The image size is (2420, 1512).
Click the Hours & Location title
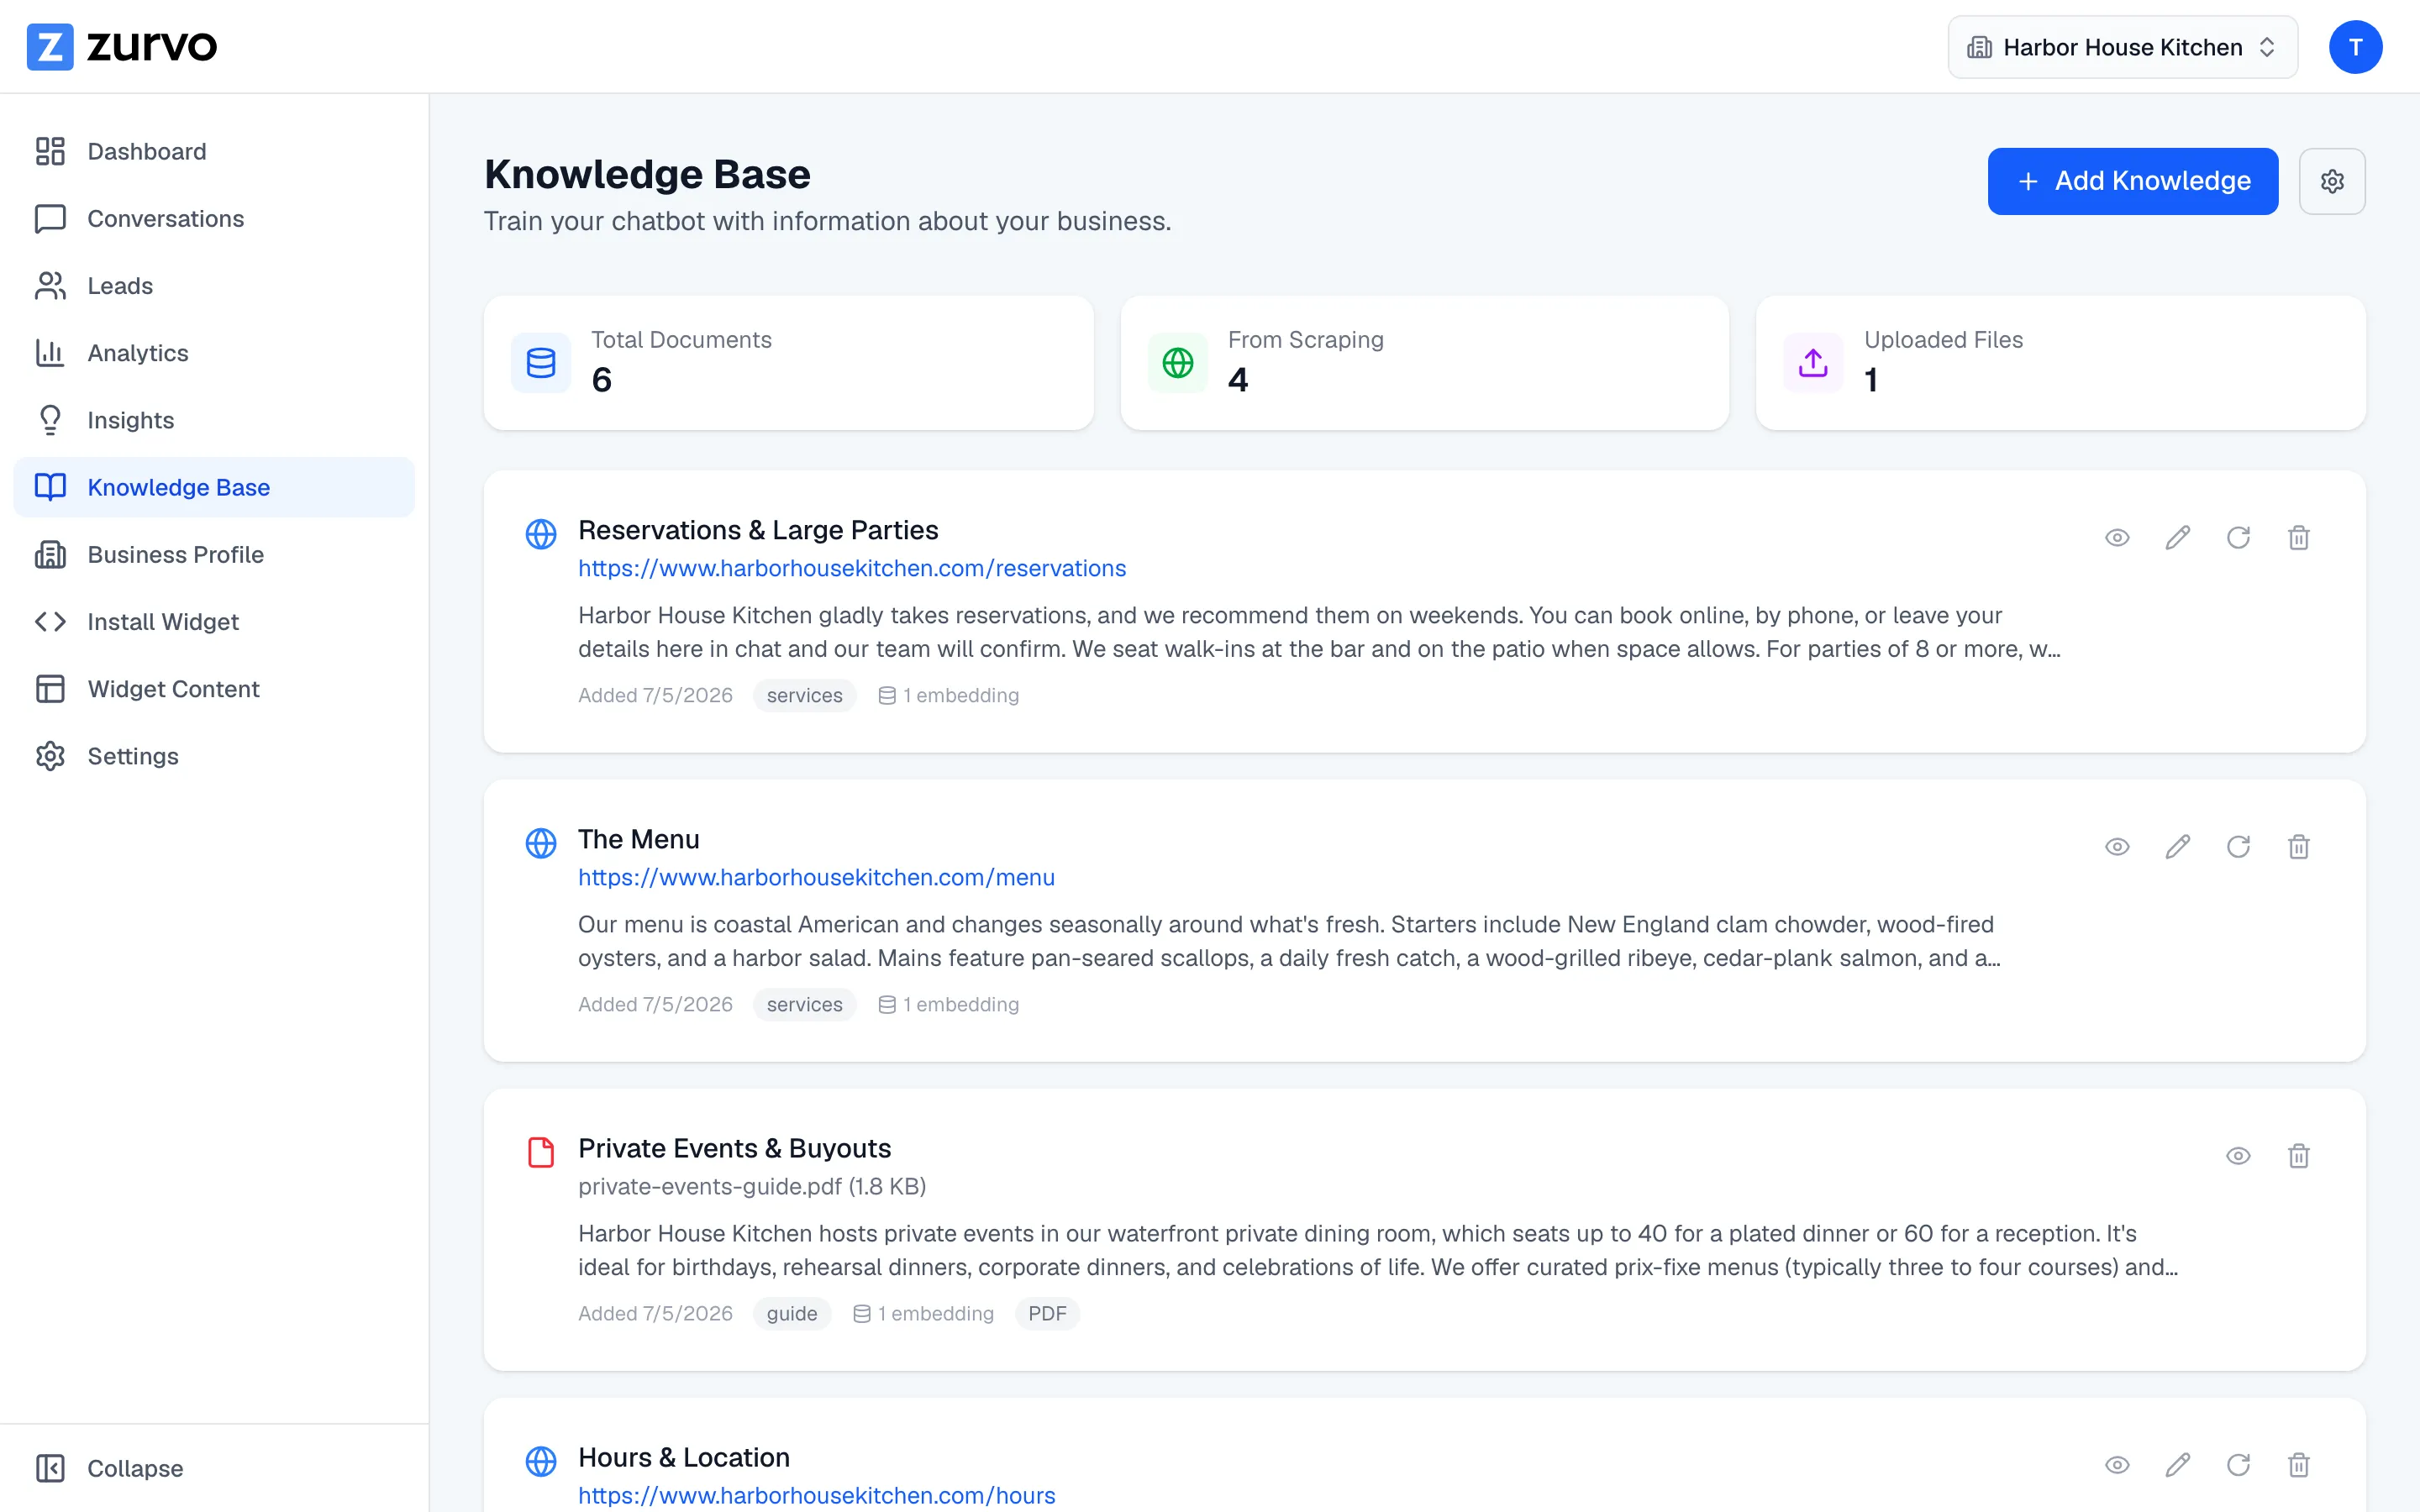coord(684,1457)
